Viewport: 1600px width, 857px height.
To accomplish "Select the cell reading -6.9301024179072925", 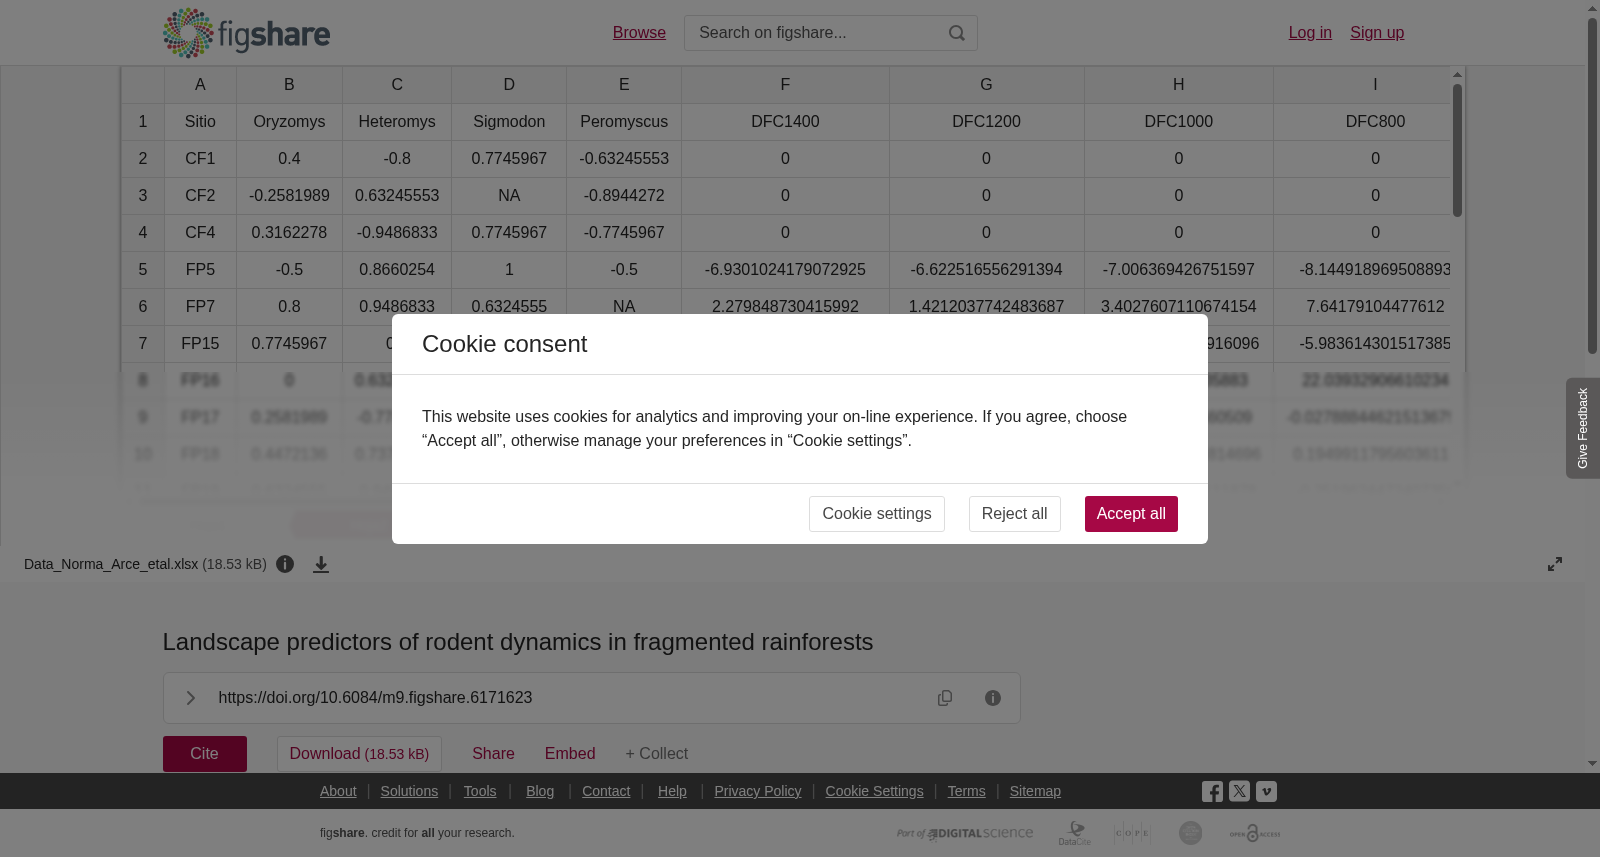I will pyautogui.click(x=785, y=270).
